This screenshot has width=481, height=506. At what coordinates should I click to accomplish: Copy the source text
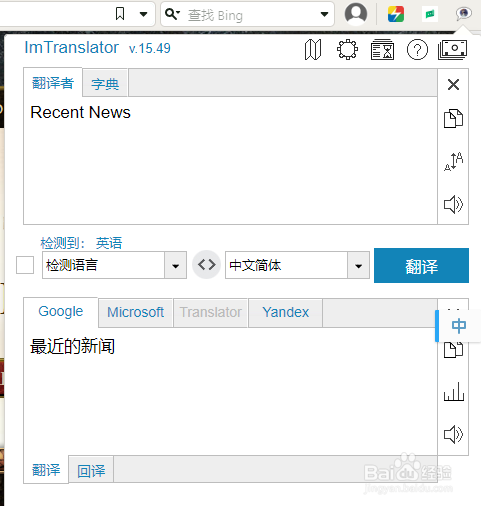453,118
